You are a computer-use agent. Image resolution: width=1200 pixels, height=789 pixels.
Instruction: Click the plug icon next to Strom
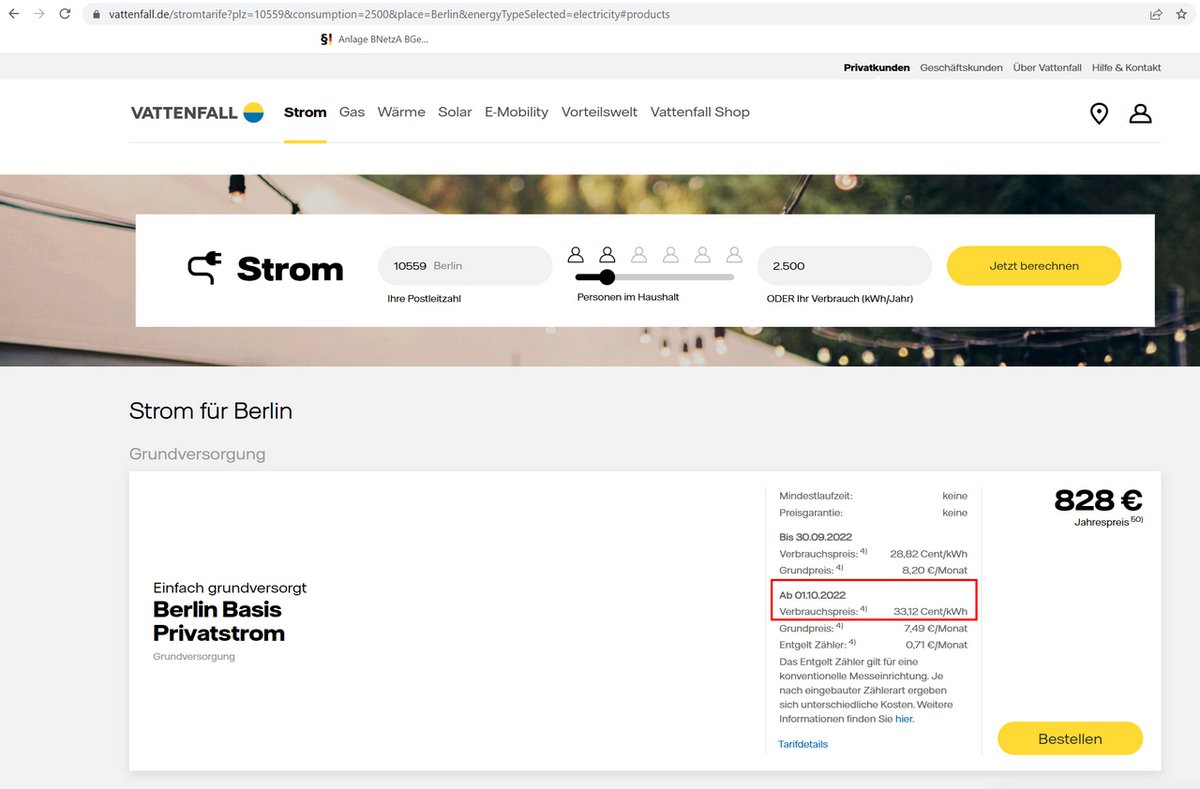coord(204,268)
